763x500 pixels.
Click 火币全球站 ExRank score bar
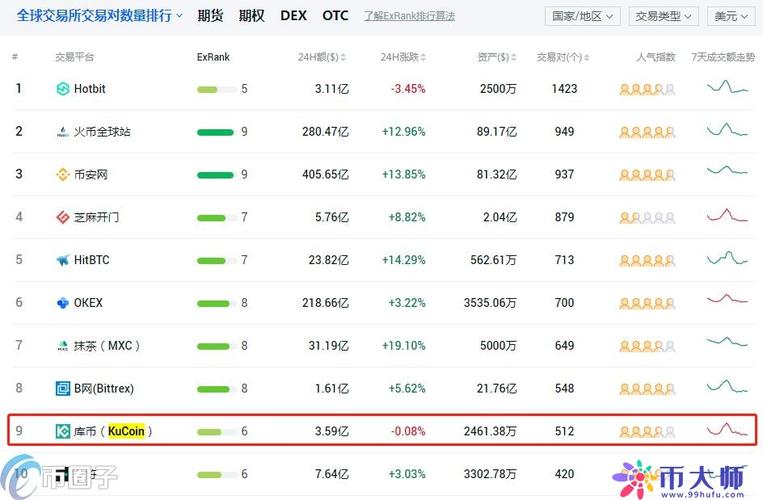tap(215, 132)
